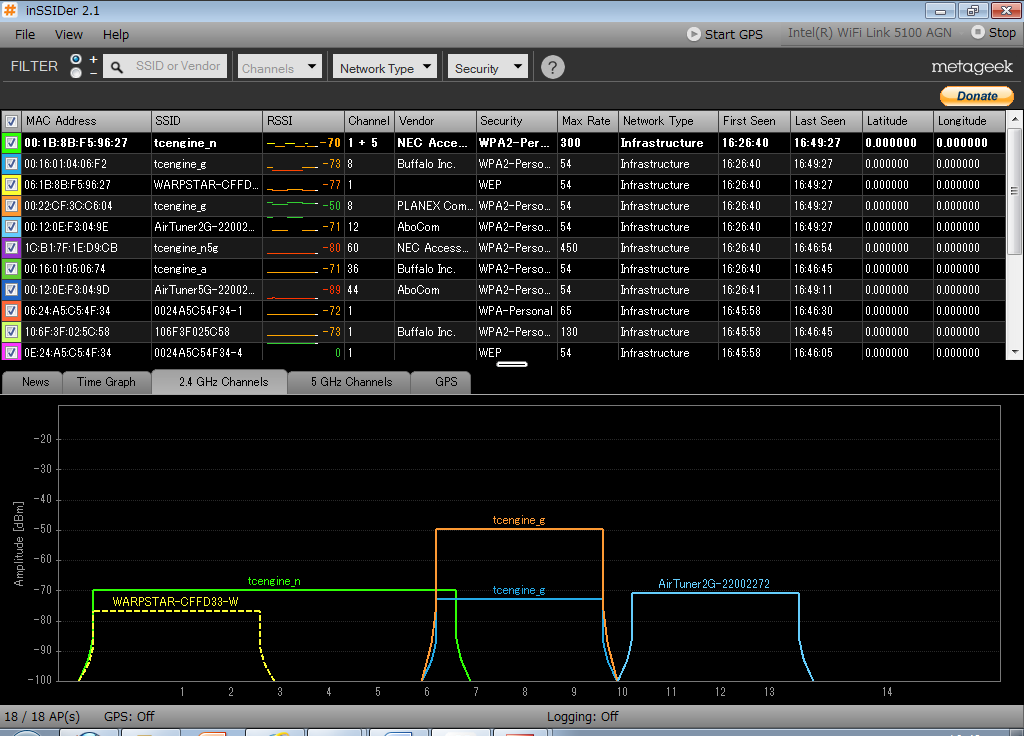The height and width of the screenshot is (736, 1024).
Task: Click the 'Logging: Off' status bar entry
Action: point(583,716)
